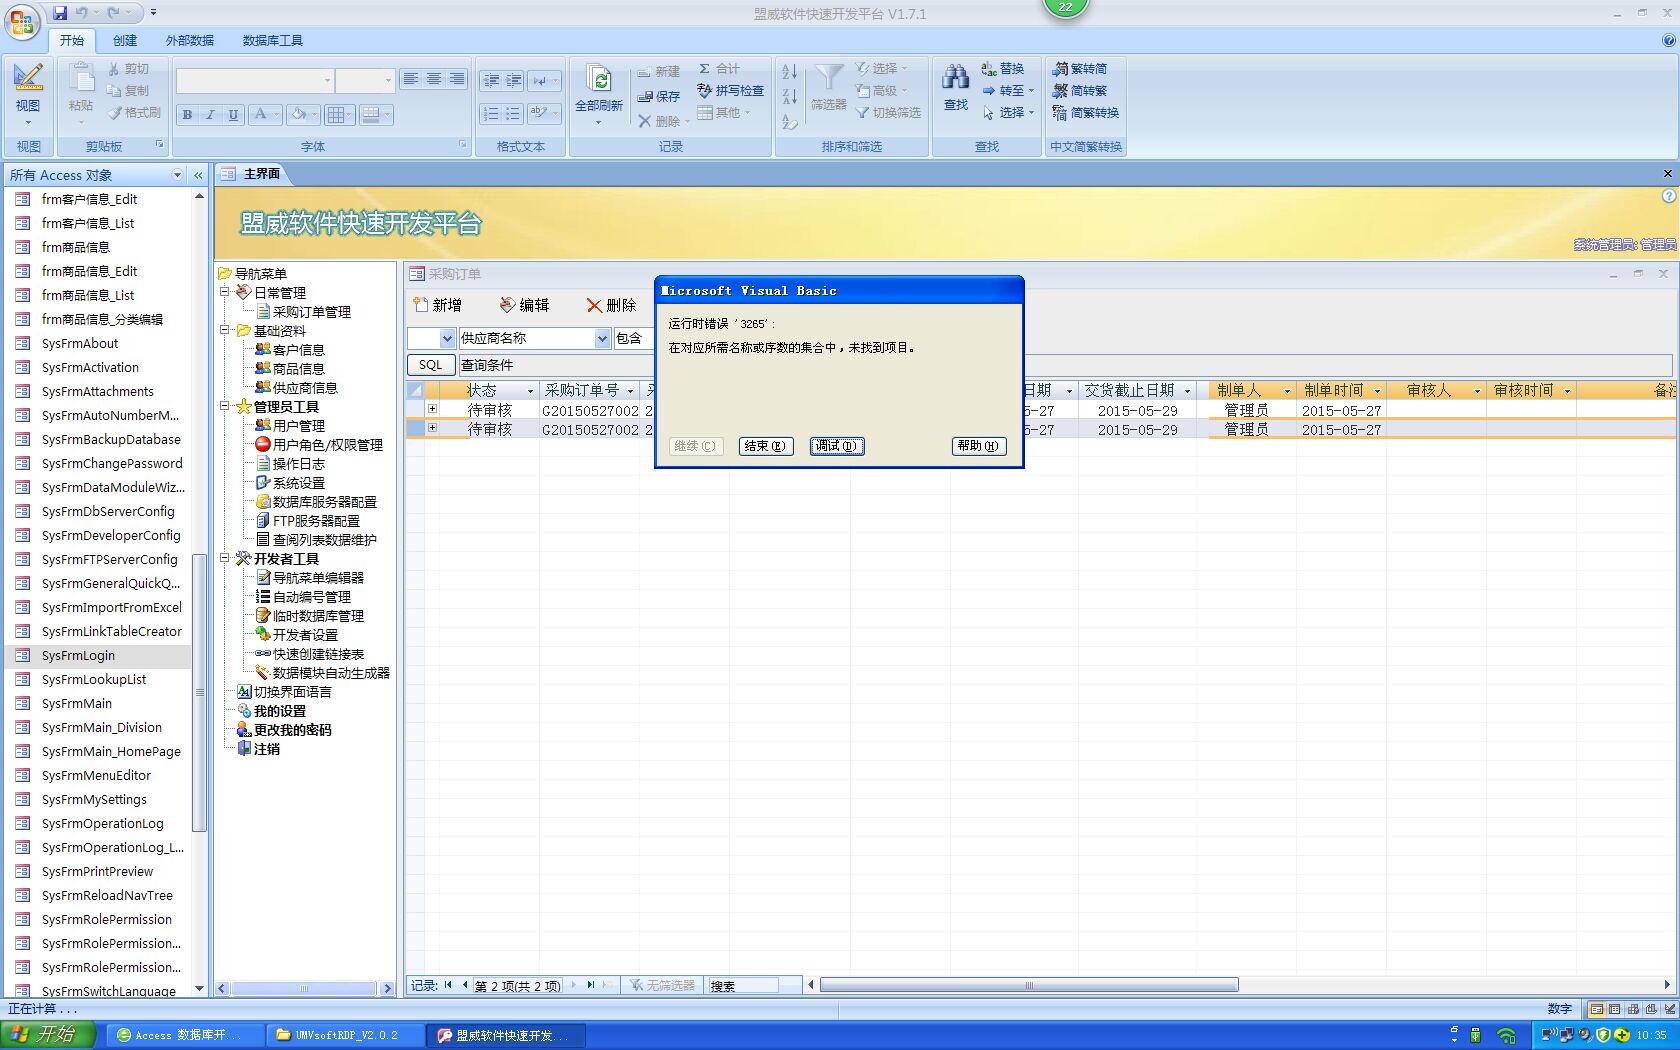Screen dimensions: 1680x1050
Task: Open 数据模块自动生成器 in navigation tree
Action: coord(331,673)
